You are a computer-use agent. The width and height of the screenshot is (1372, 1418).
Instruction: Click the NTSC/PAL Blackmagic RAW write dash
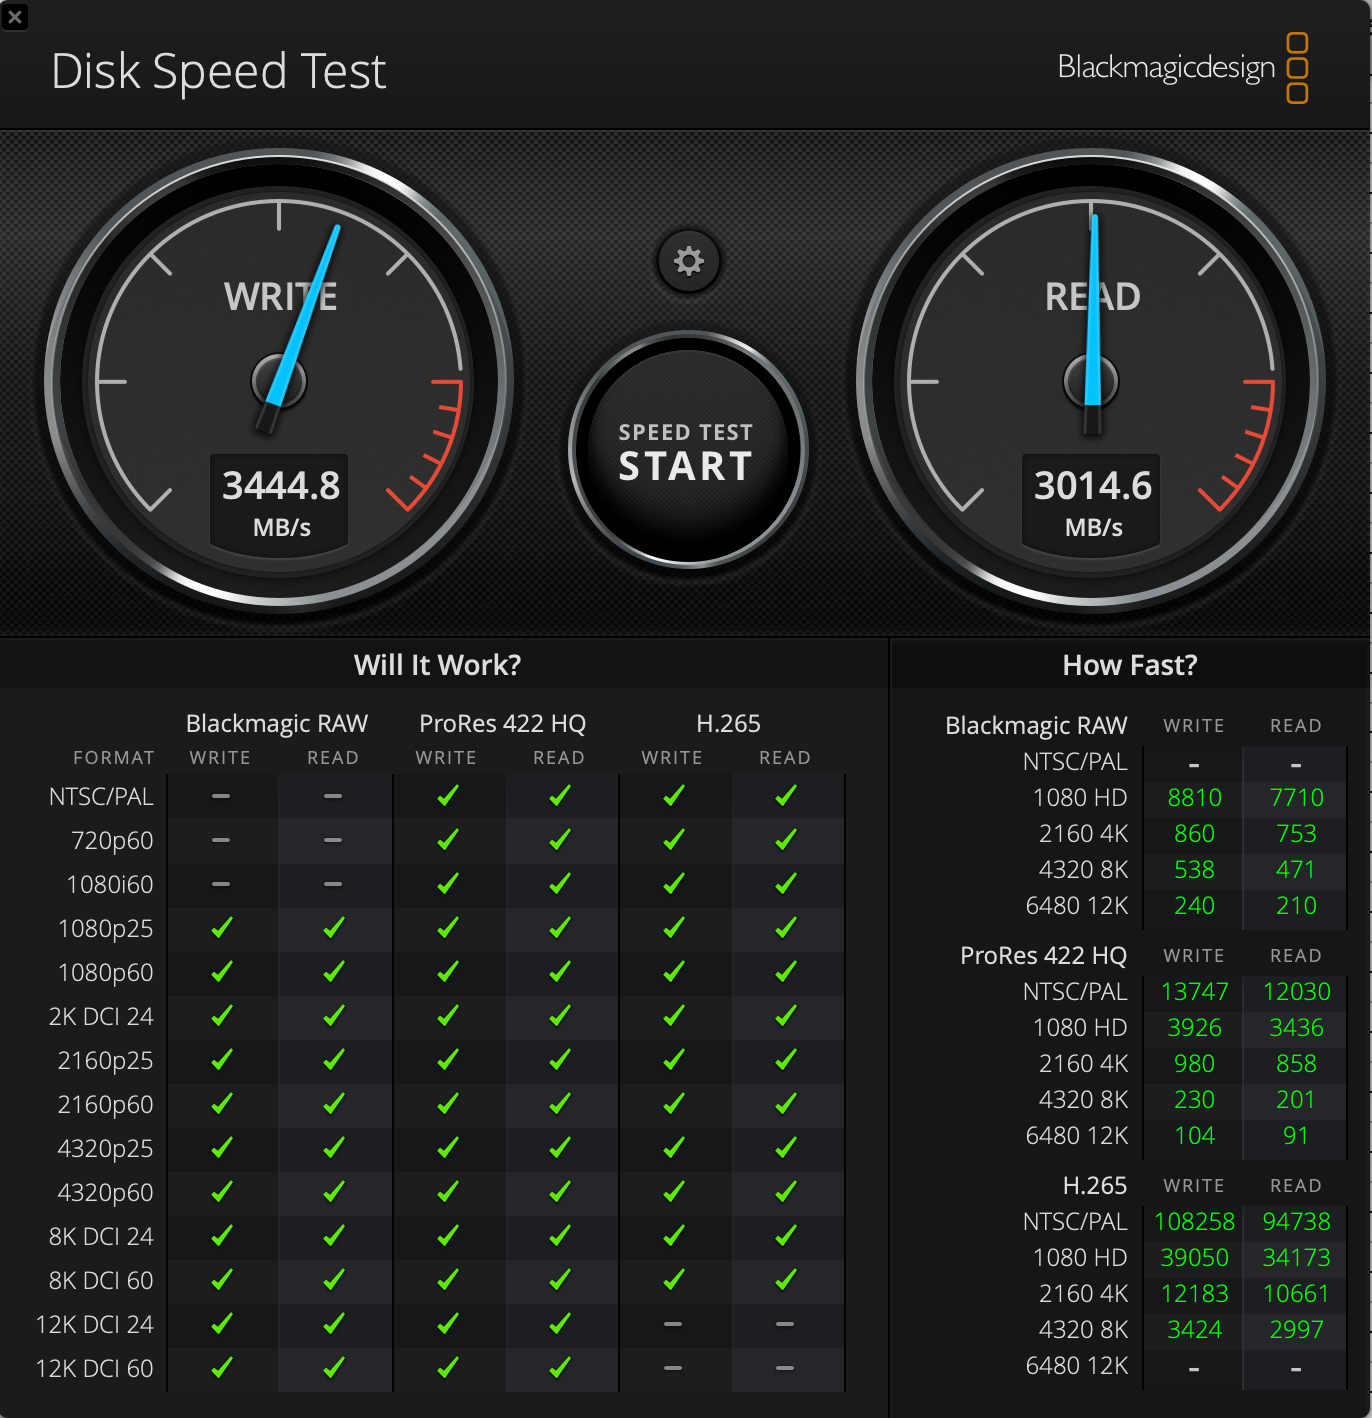tap(220, 796)
